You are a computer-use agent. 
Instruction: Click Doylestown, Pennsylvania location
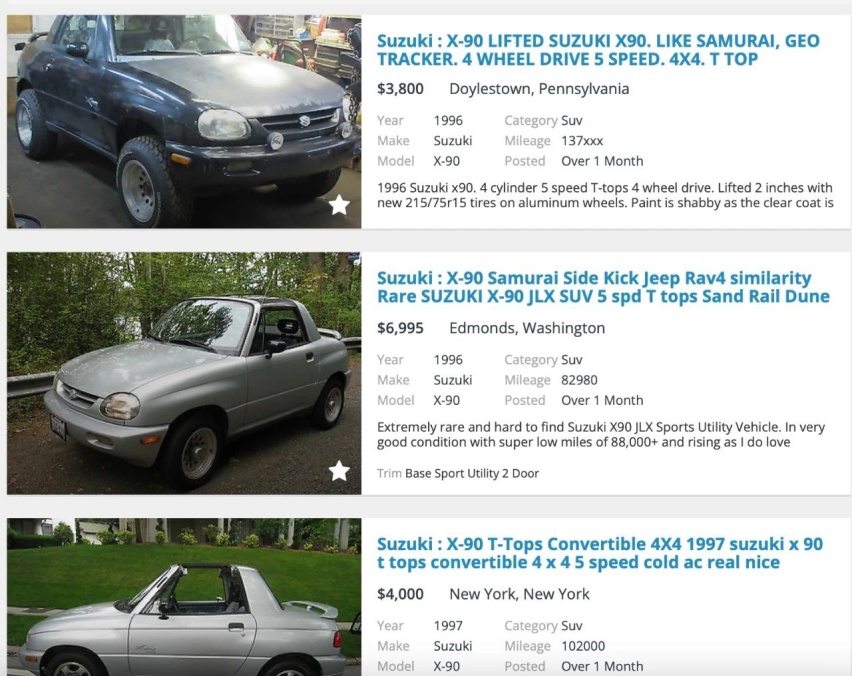click(x=539, y=89)
